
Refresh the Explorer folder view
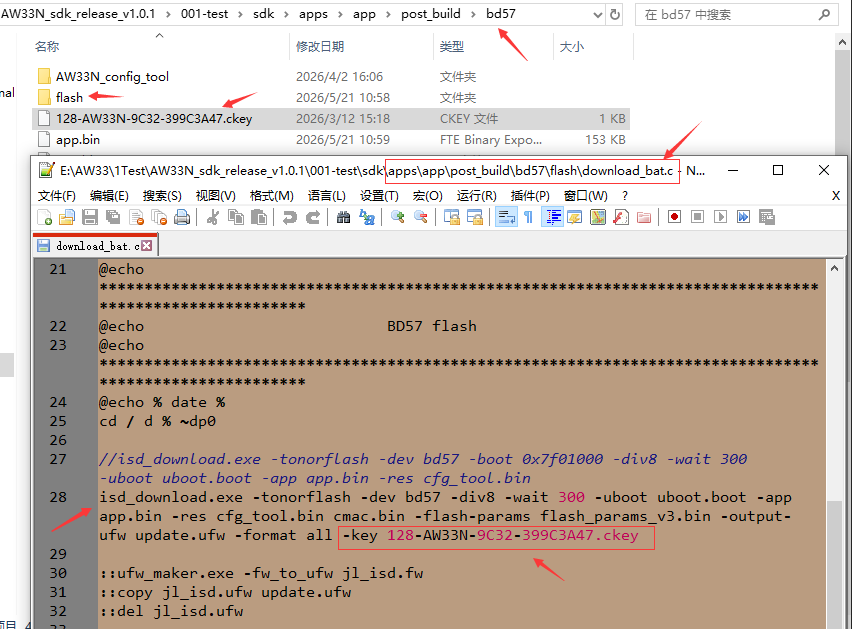point(615,15)
